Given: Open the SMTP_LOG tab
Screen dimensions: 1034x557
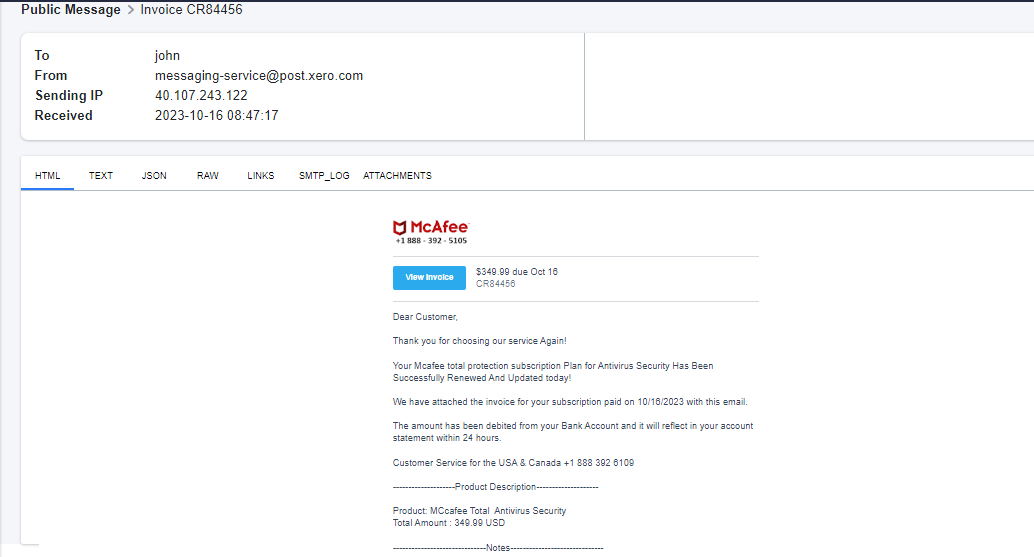Looking at the screenshot, I should (324, 175).
